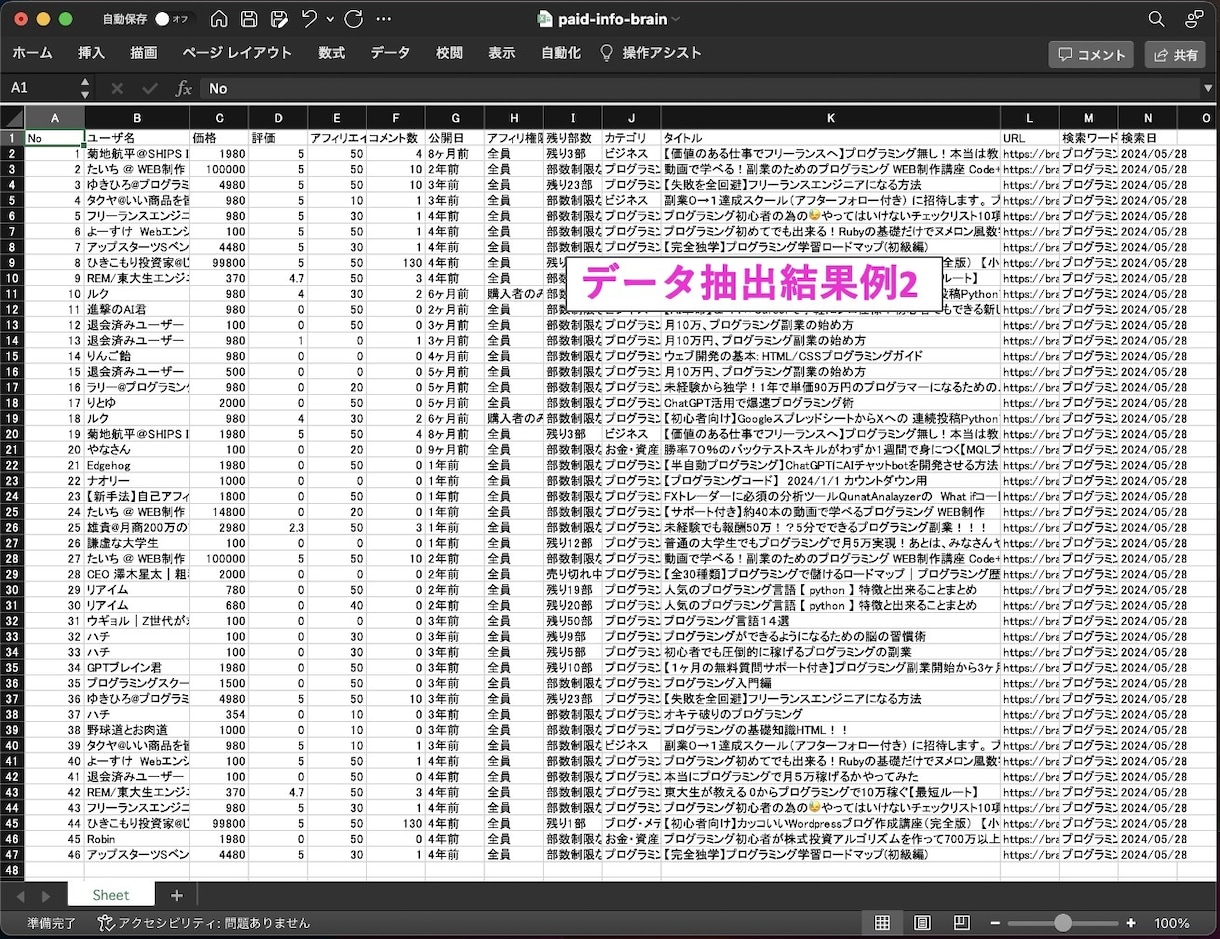Select the ユーザ名 header cell
The image size is (1220, 939).
click(x=137, y=137)
